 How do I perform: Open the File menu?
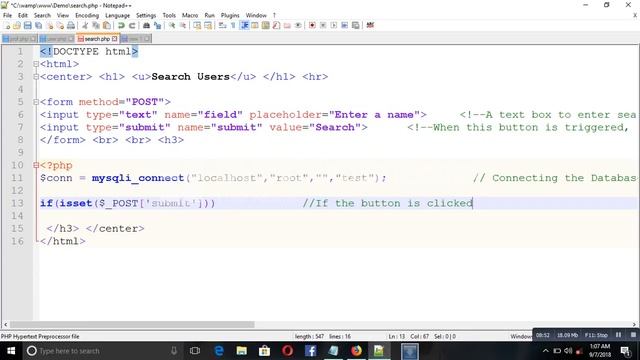point(7,15)
